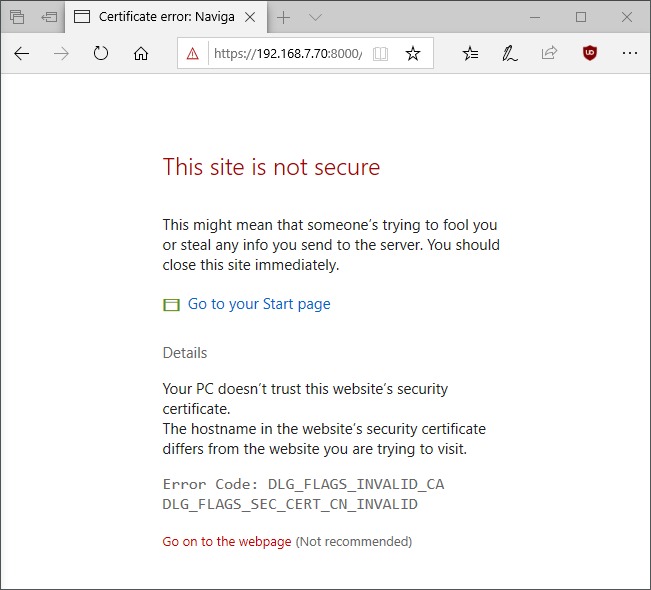
Task: Open the uBlock Origin extension
Action: tap(589, 54)
